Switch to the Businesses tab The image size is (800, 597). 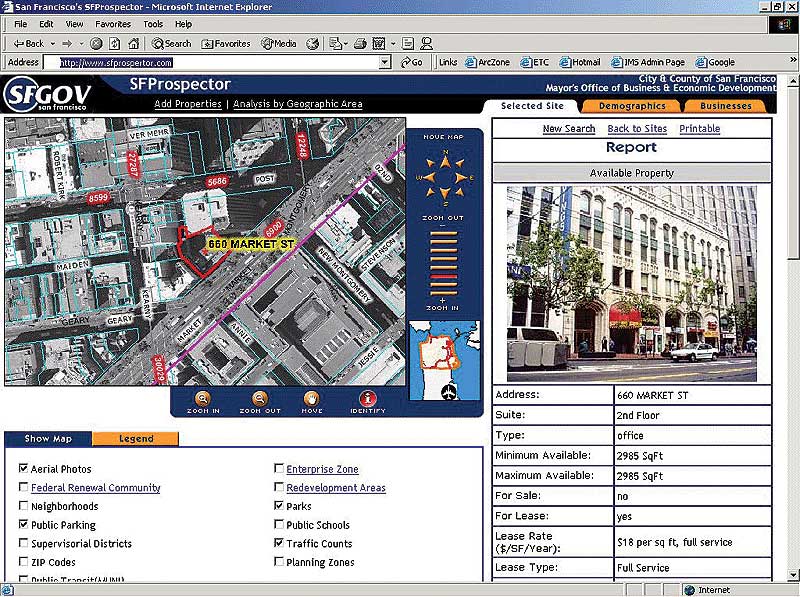tap(725, 106)
